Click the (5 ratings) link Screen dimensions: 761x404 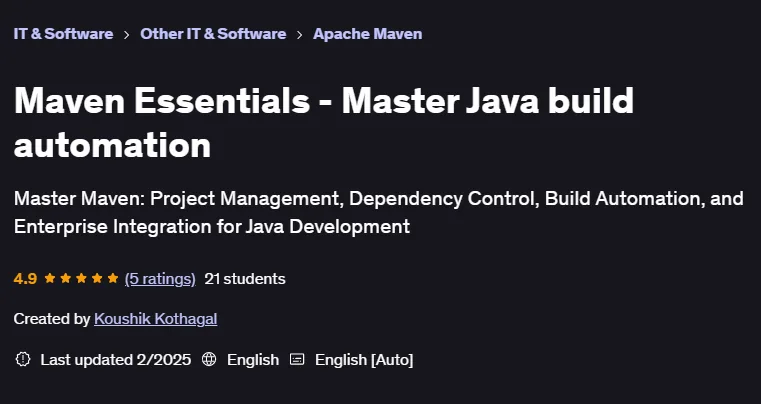(x=160, y=279)
